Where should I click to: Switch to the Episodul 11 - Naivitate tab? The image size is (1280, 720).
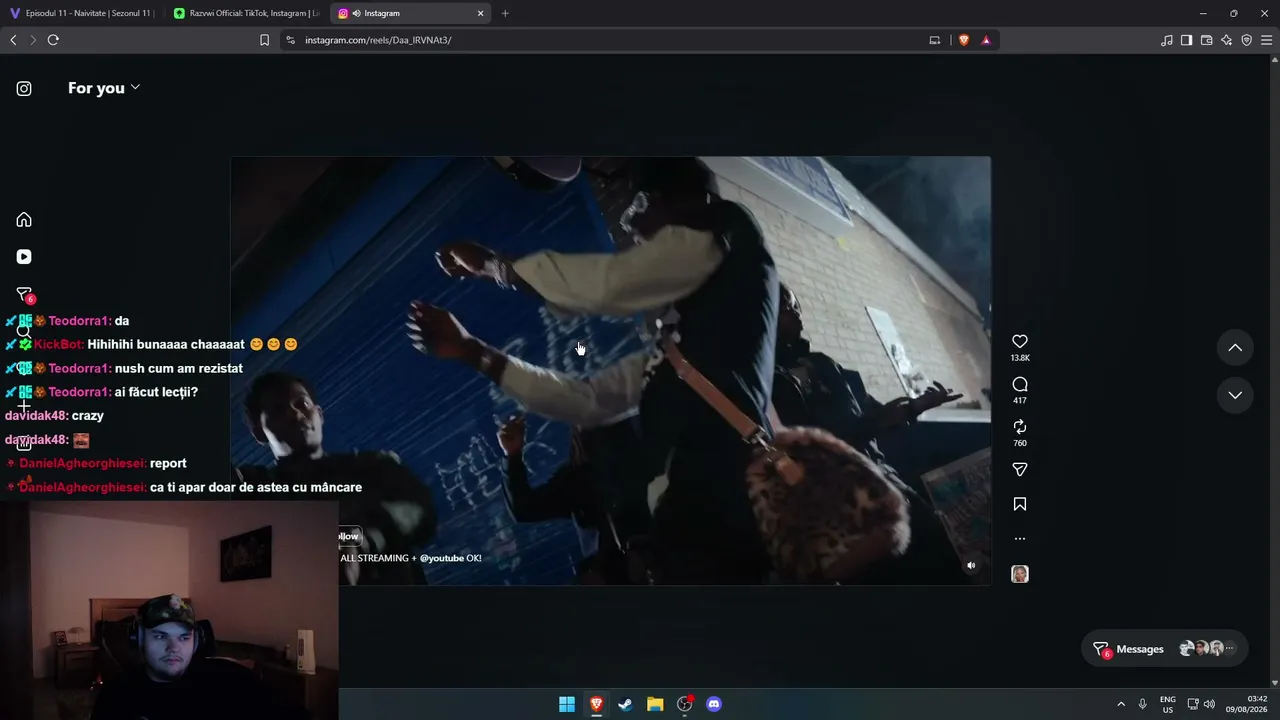tap(82, 13)
